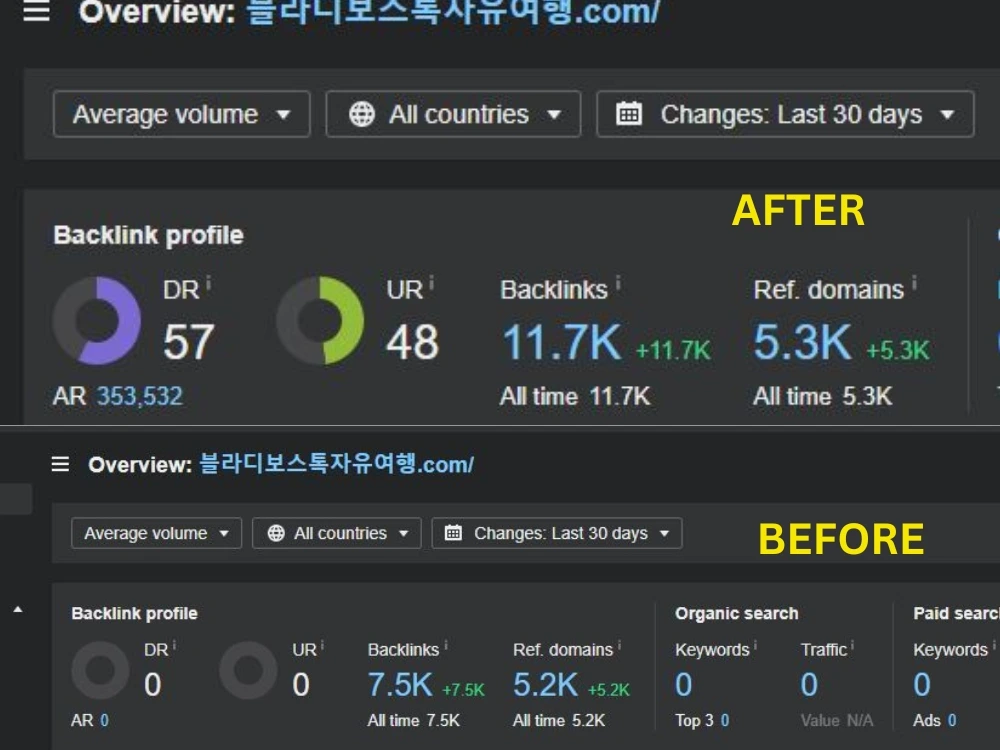1000x750 pixels.
Task: Click Ads value 0
Action: click(952, 721)
